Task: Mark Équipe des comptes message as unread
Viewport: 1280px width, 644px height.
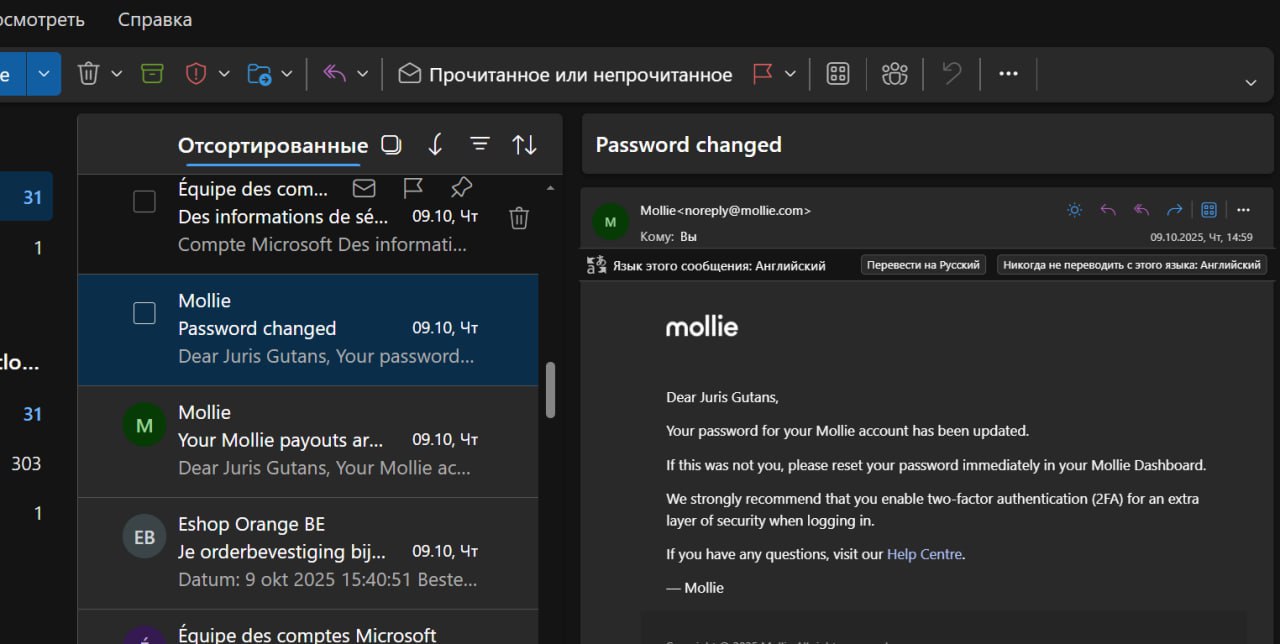Action: 364,188
